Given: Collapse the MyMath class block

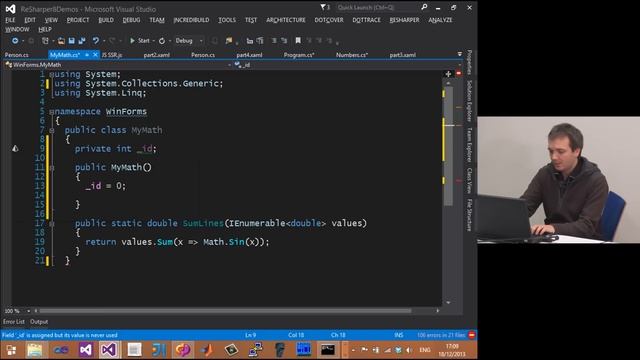Looking at the screenshot, I should point(52,131).
